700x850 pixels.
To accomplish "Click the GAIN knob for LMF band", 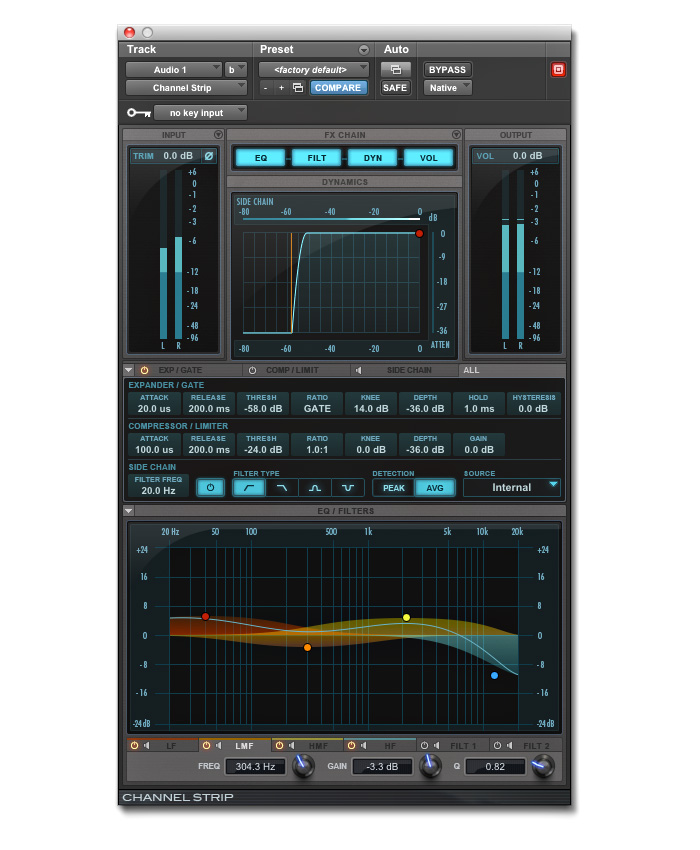I will [429, 767].
